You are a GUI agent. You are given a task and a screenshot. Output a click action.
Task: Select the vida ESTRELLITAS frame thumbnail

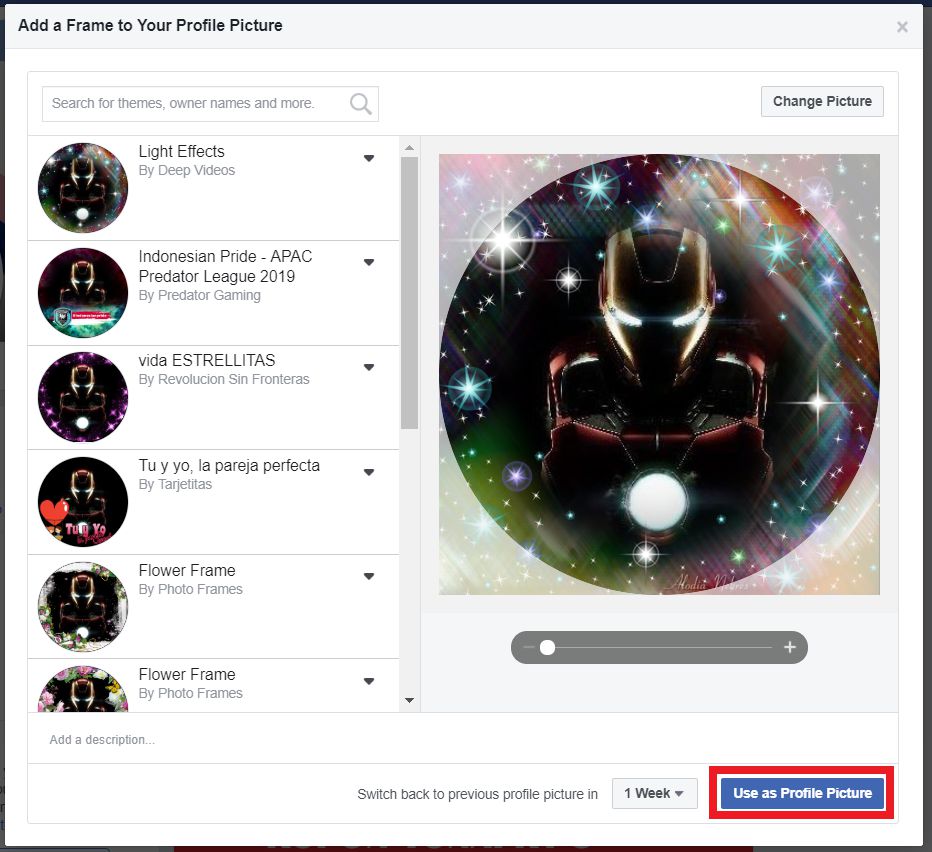[x=83, y=397]
